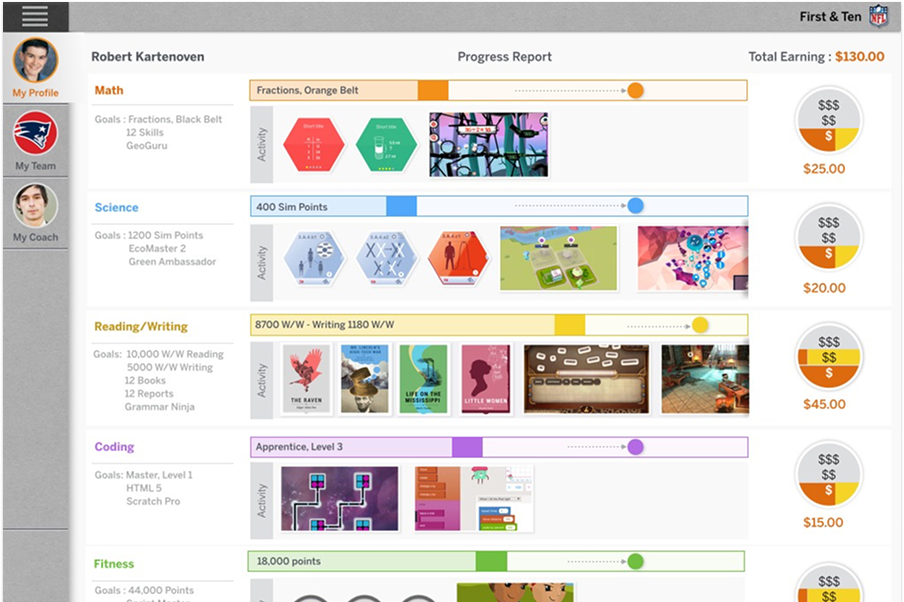Click the NFL shield logo
Image resolution: width=904 pixels, height=602 pixels.
coord(878,16)
